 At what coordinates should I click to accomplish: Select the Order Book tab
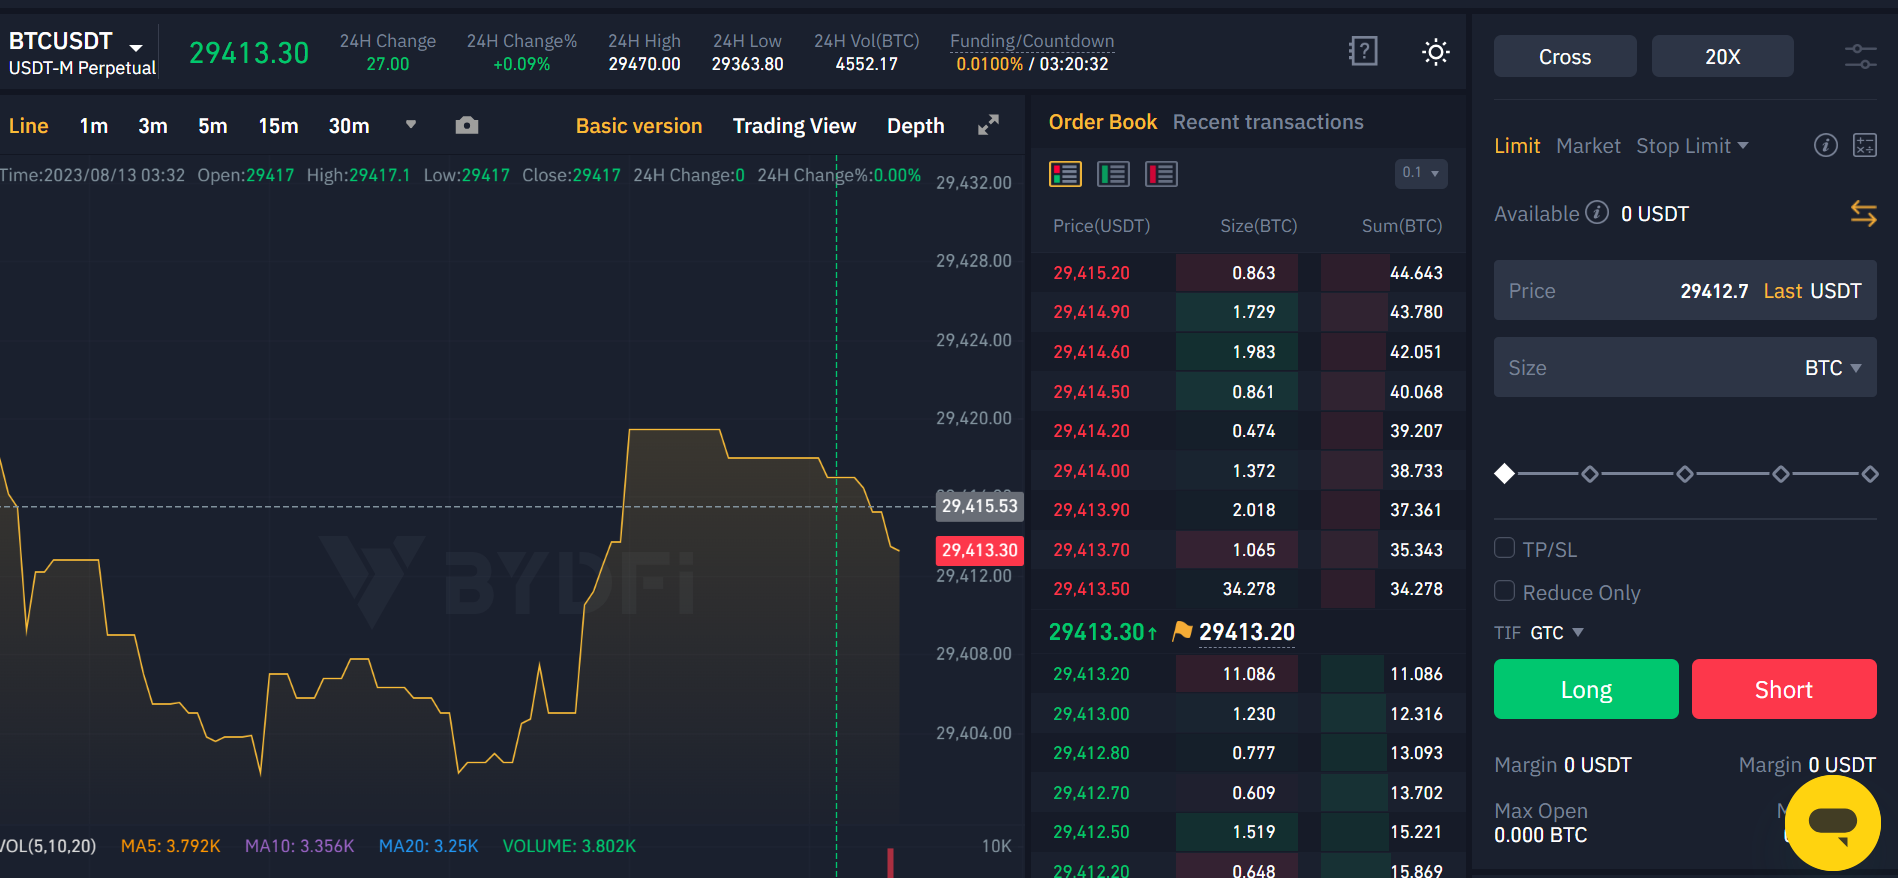[1103, 122]
